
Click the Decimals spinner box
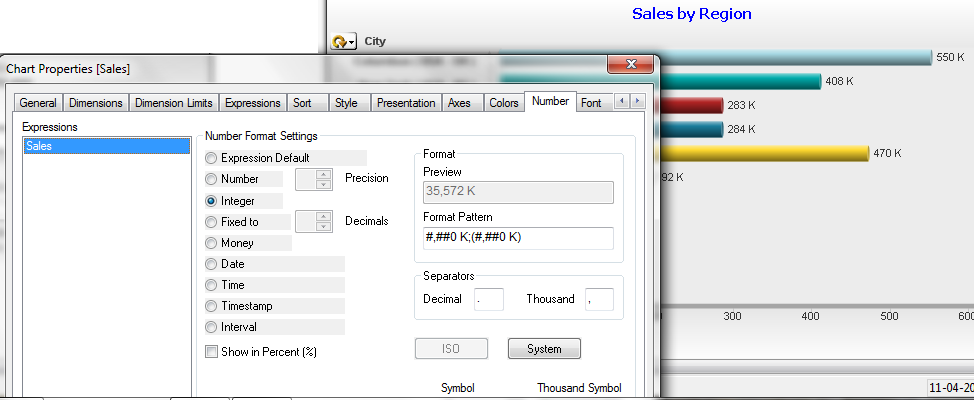(314, 222)
